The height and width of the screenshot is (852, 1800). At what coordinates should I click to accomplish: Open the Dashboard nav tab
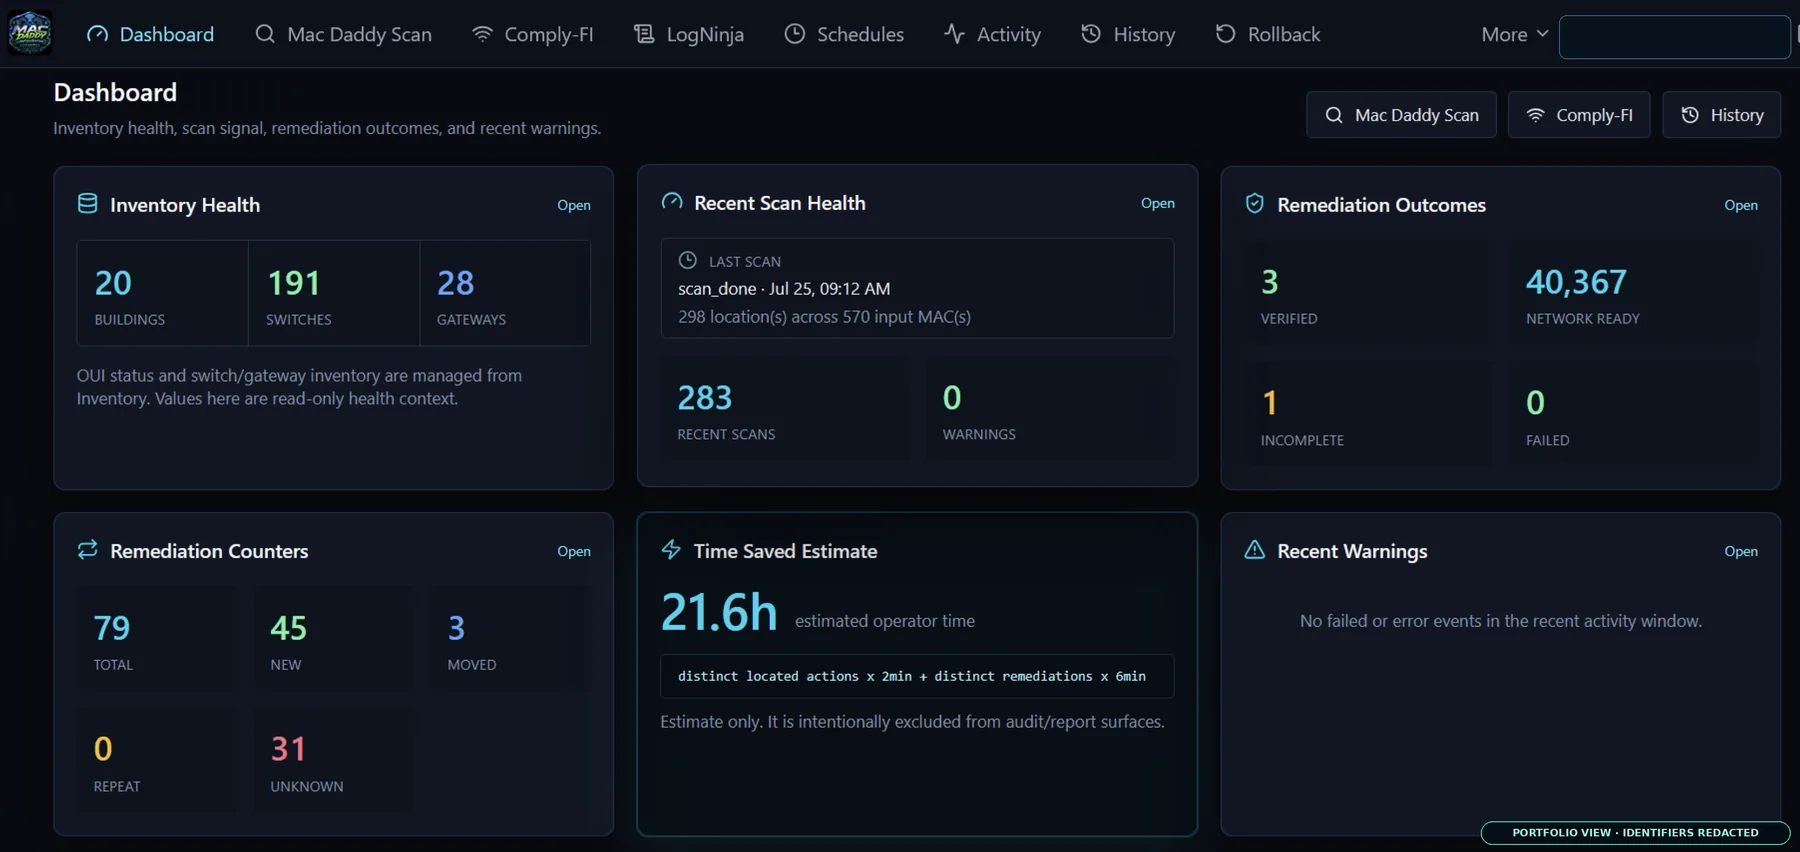(x=151, y=34)
